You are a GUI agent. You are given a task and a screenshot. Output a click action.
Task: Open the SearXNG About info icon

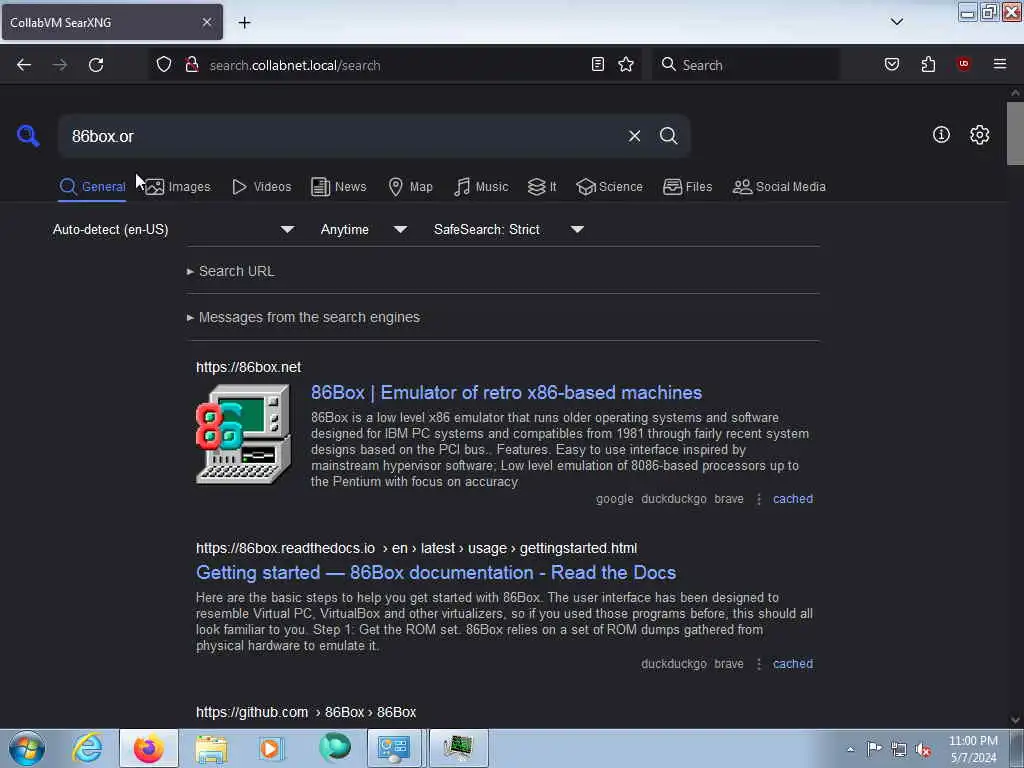(941, 135)
